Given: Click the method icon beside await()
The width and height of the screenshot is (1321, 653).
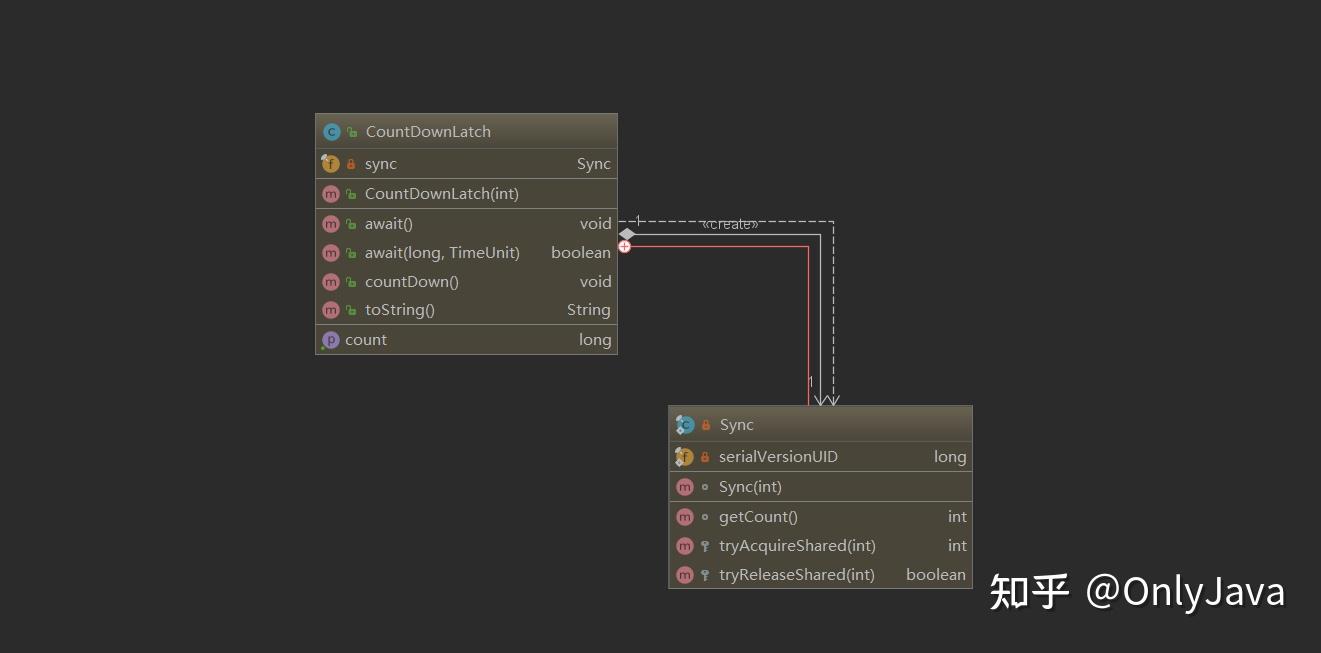Looking at the screenshot, I should point(331,224).
